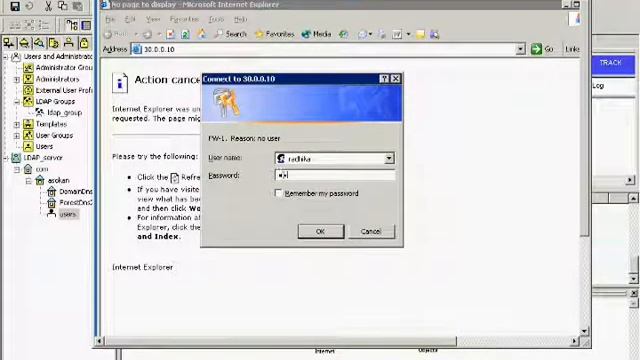Click the Stop icon in Internet Explorer toolbar
This screenshot has height=360, width=640.
[x=171, y=35]
